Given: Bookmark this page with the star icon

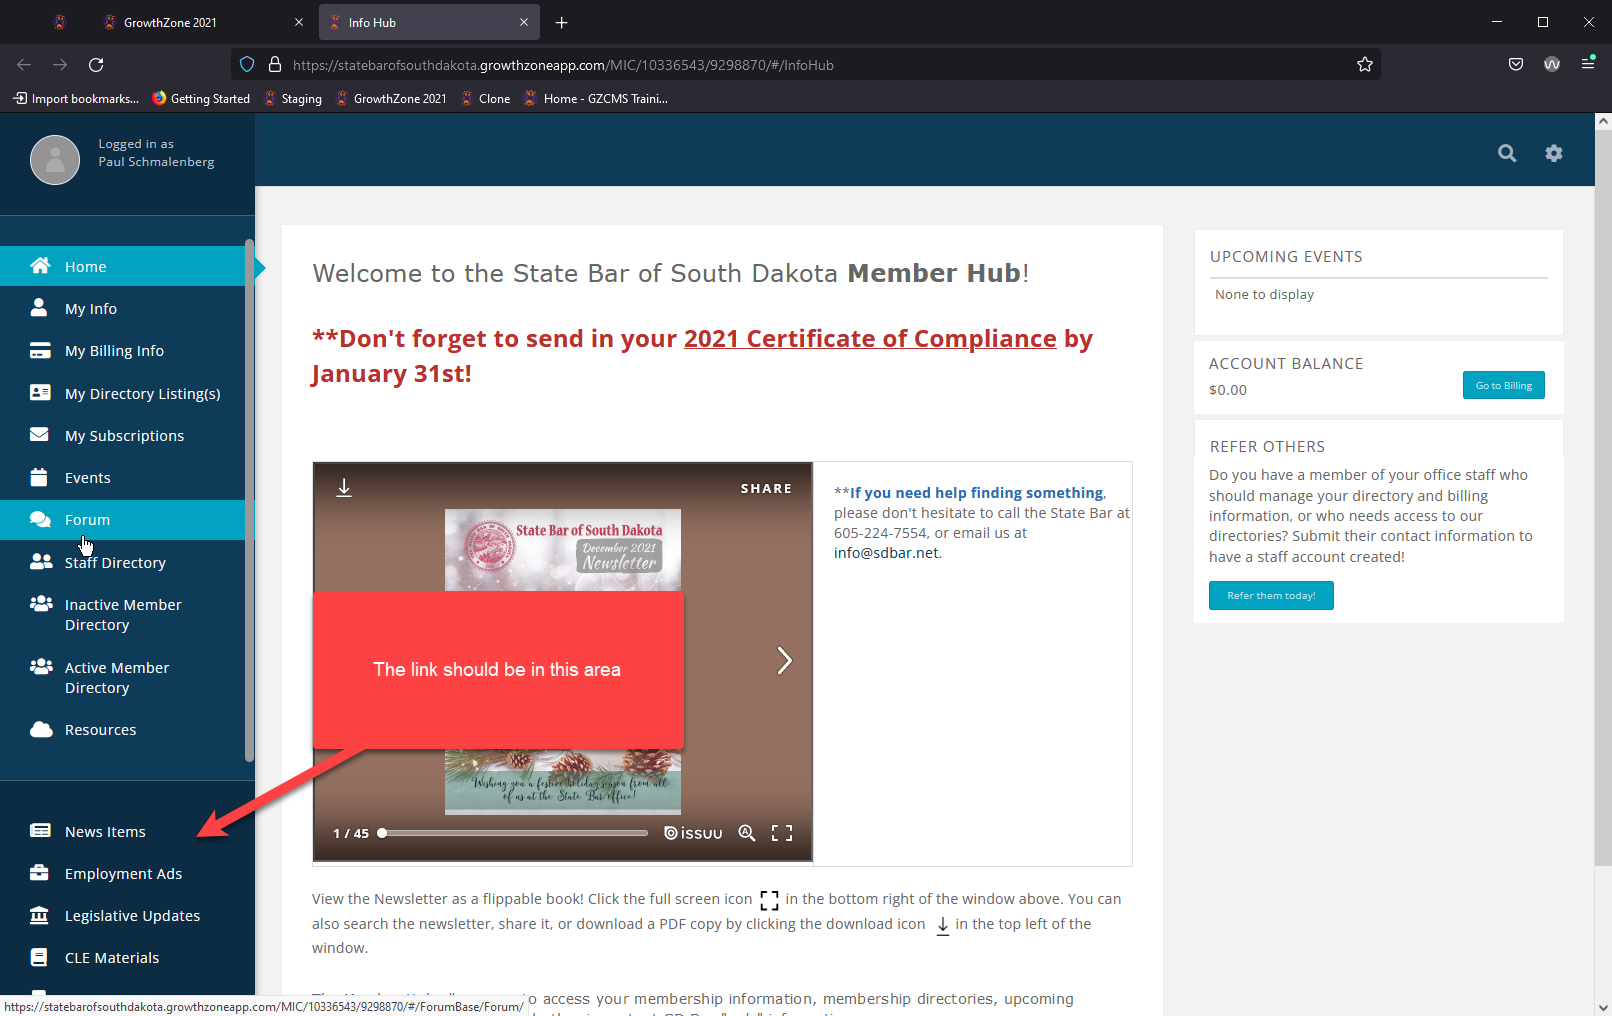Looking at the screenshot, I should (x=1364, y=65).
